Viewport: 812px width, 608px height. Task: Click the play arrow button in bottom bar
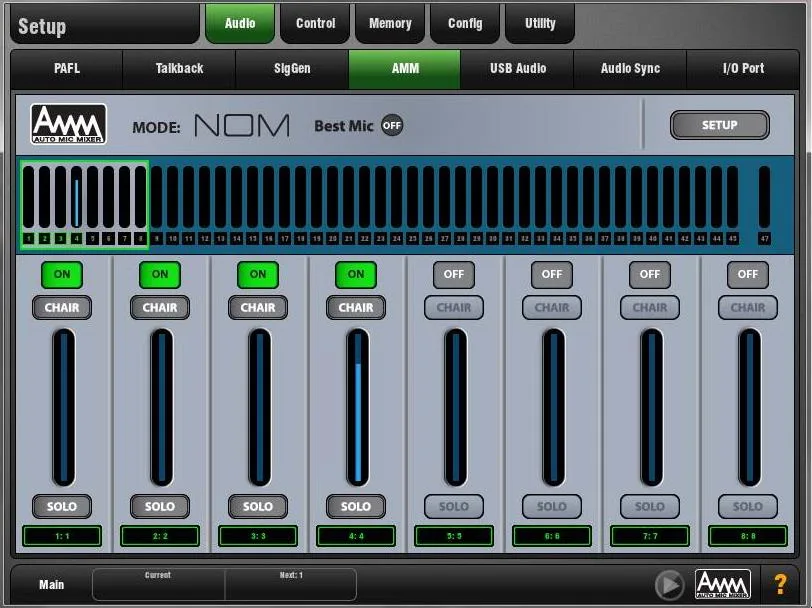coord(670,585)
